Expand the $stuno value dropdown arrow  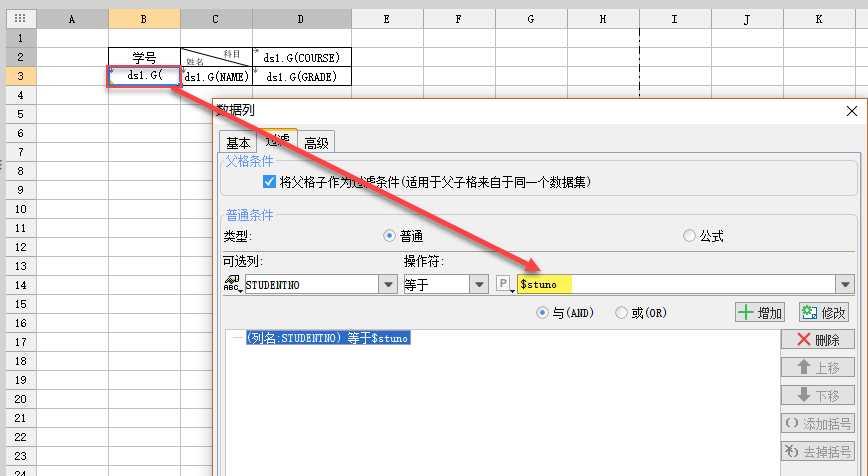(845, 284)
